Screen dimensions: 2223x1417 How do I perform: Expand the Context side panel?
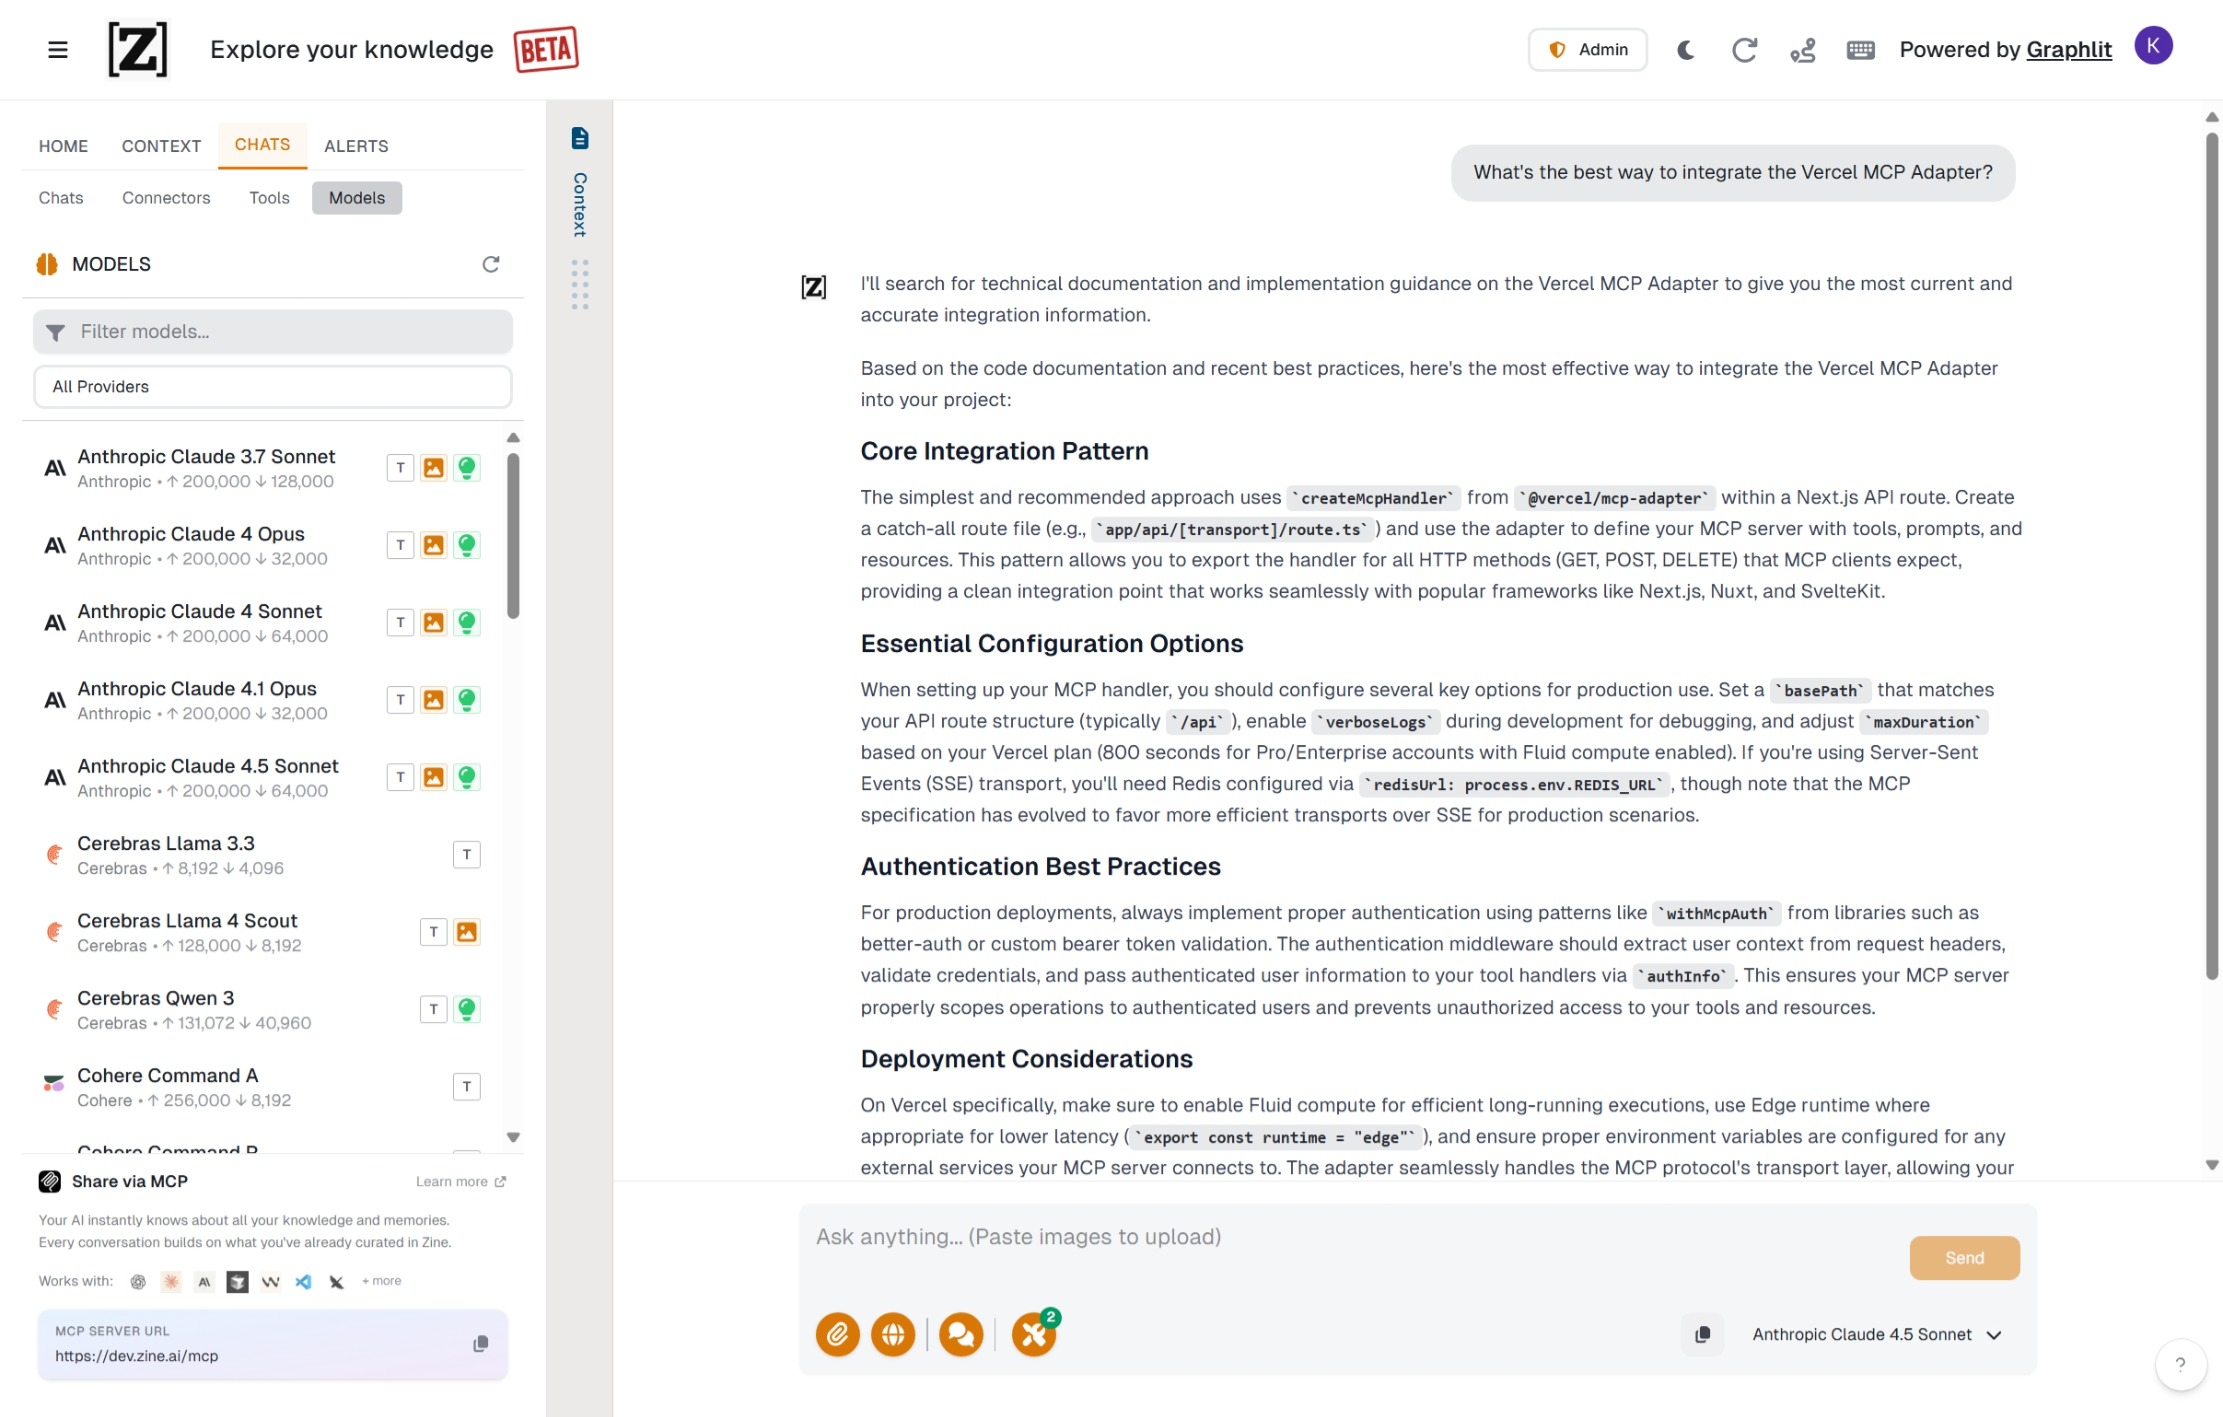[x=579, y=190]
